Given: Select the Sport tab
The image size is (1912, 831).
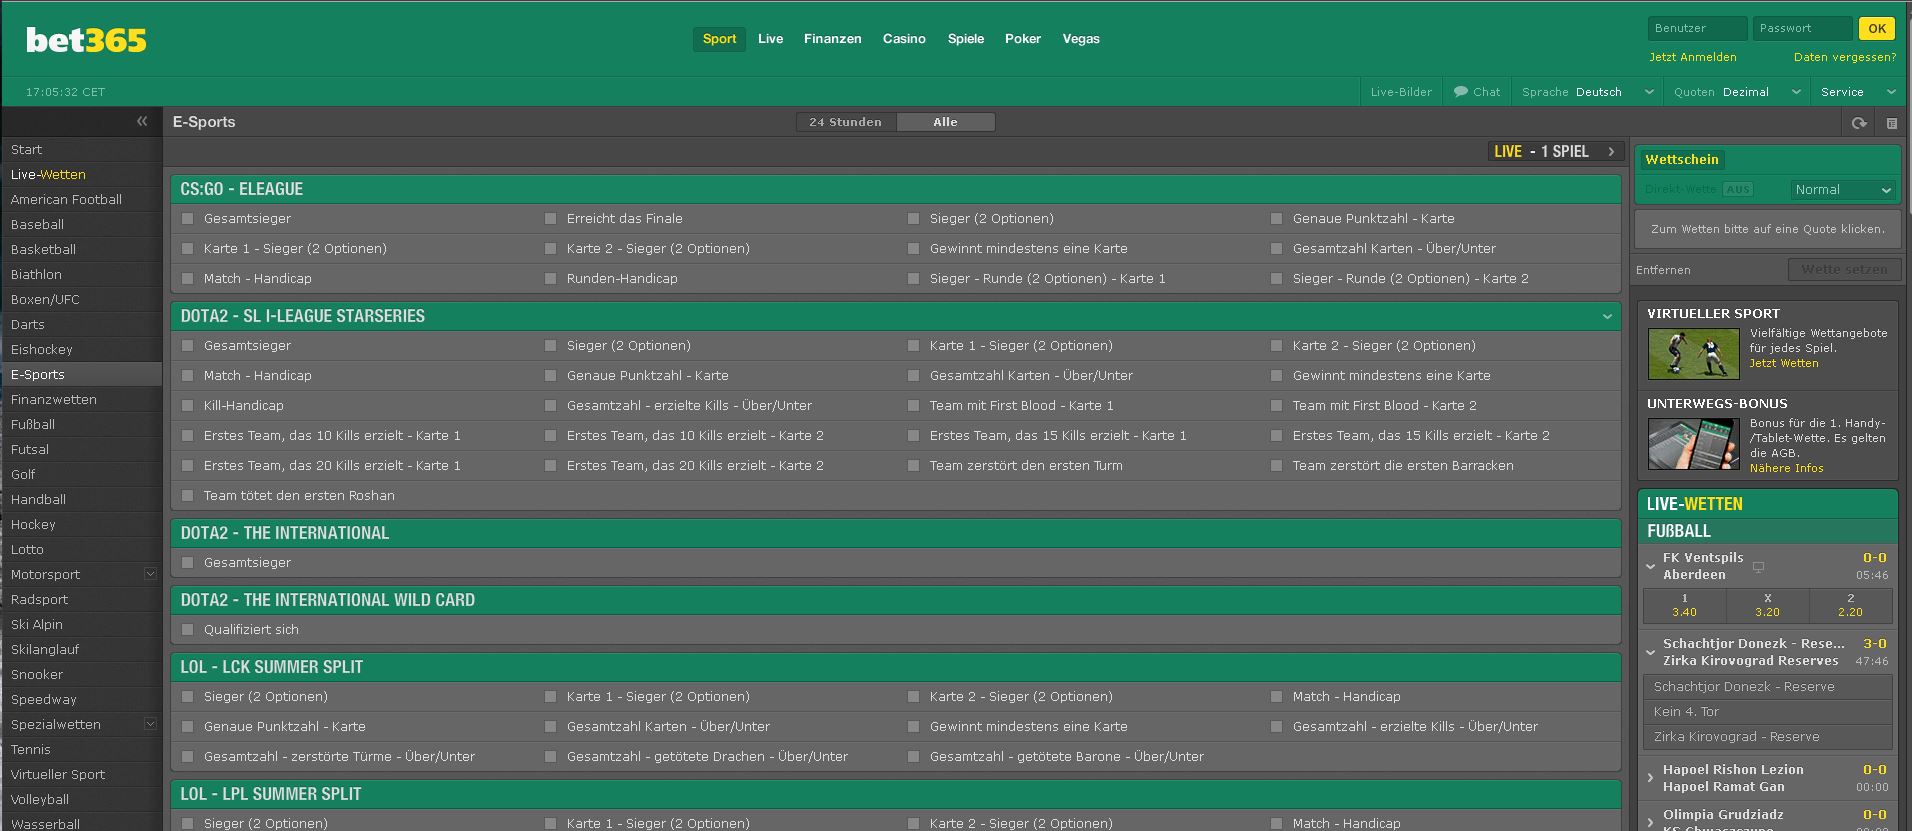Looking at the screenshot, I should [719, 39].
